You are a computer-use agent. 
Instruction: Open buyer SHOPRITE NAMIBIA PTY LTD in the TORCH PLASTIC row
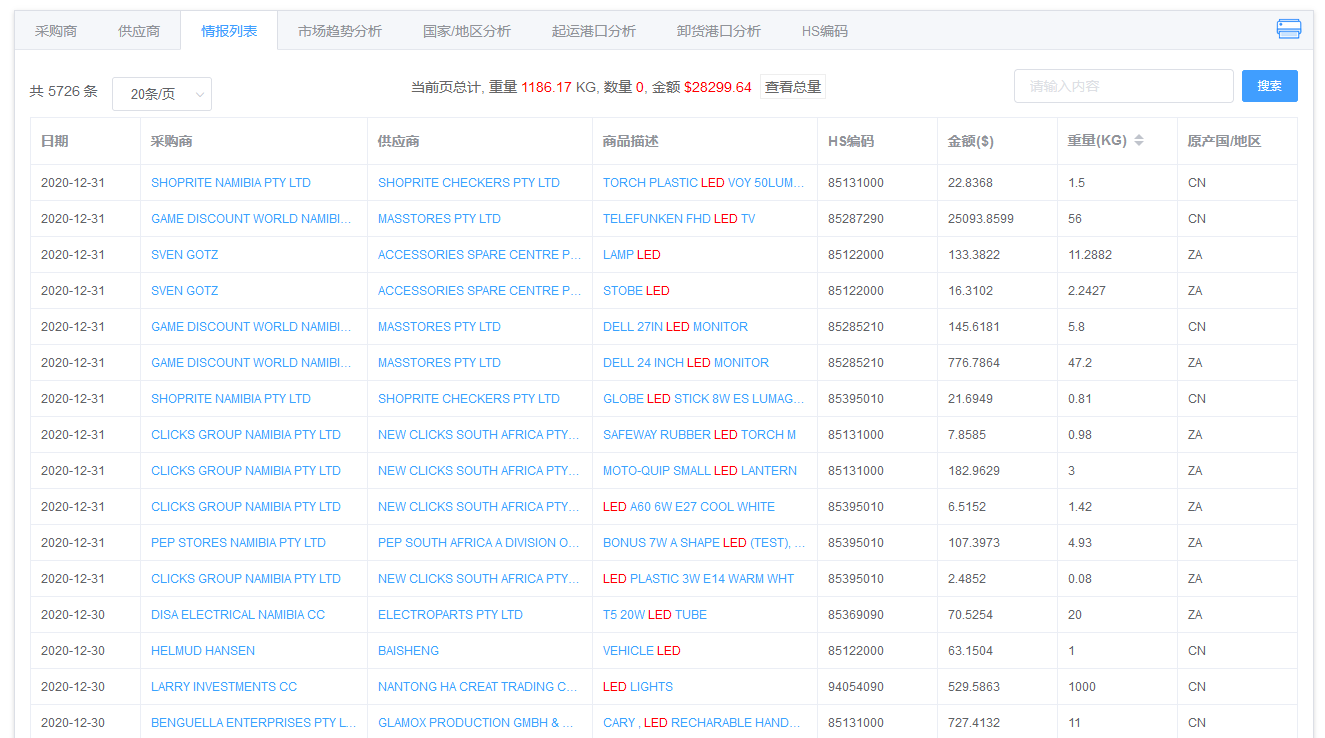231,183
